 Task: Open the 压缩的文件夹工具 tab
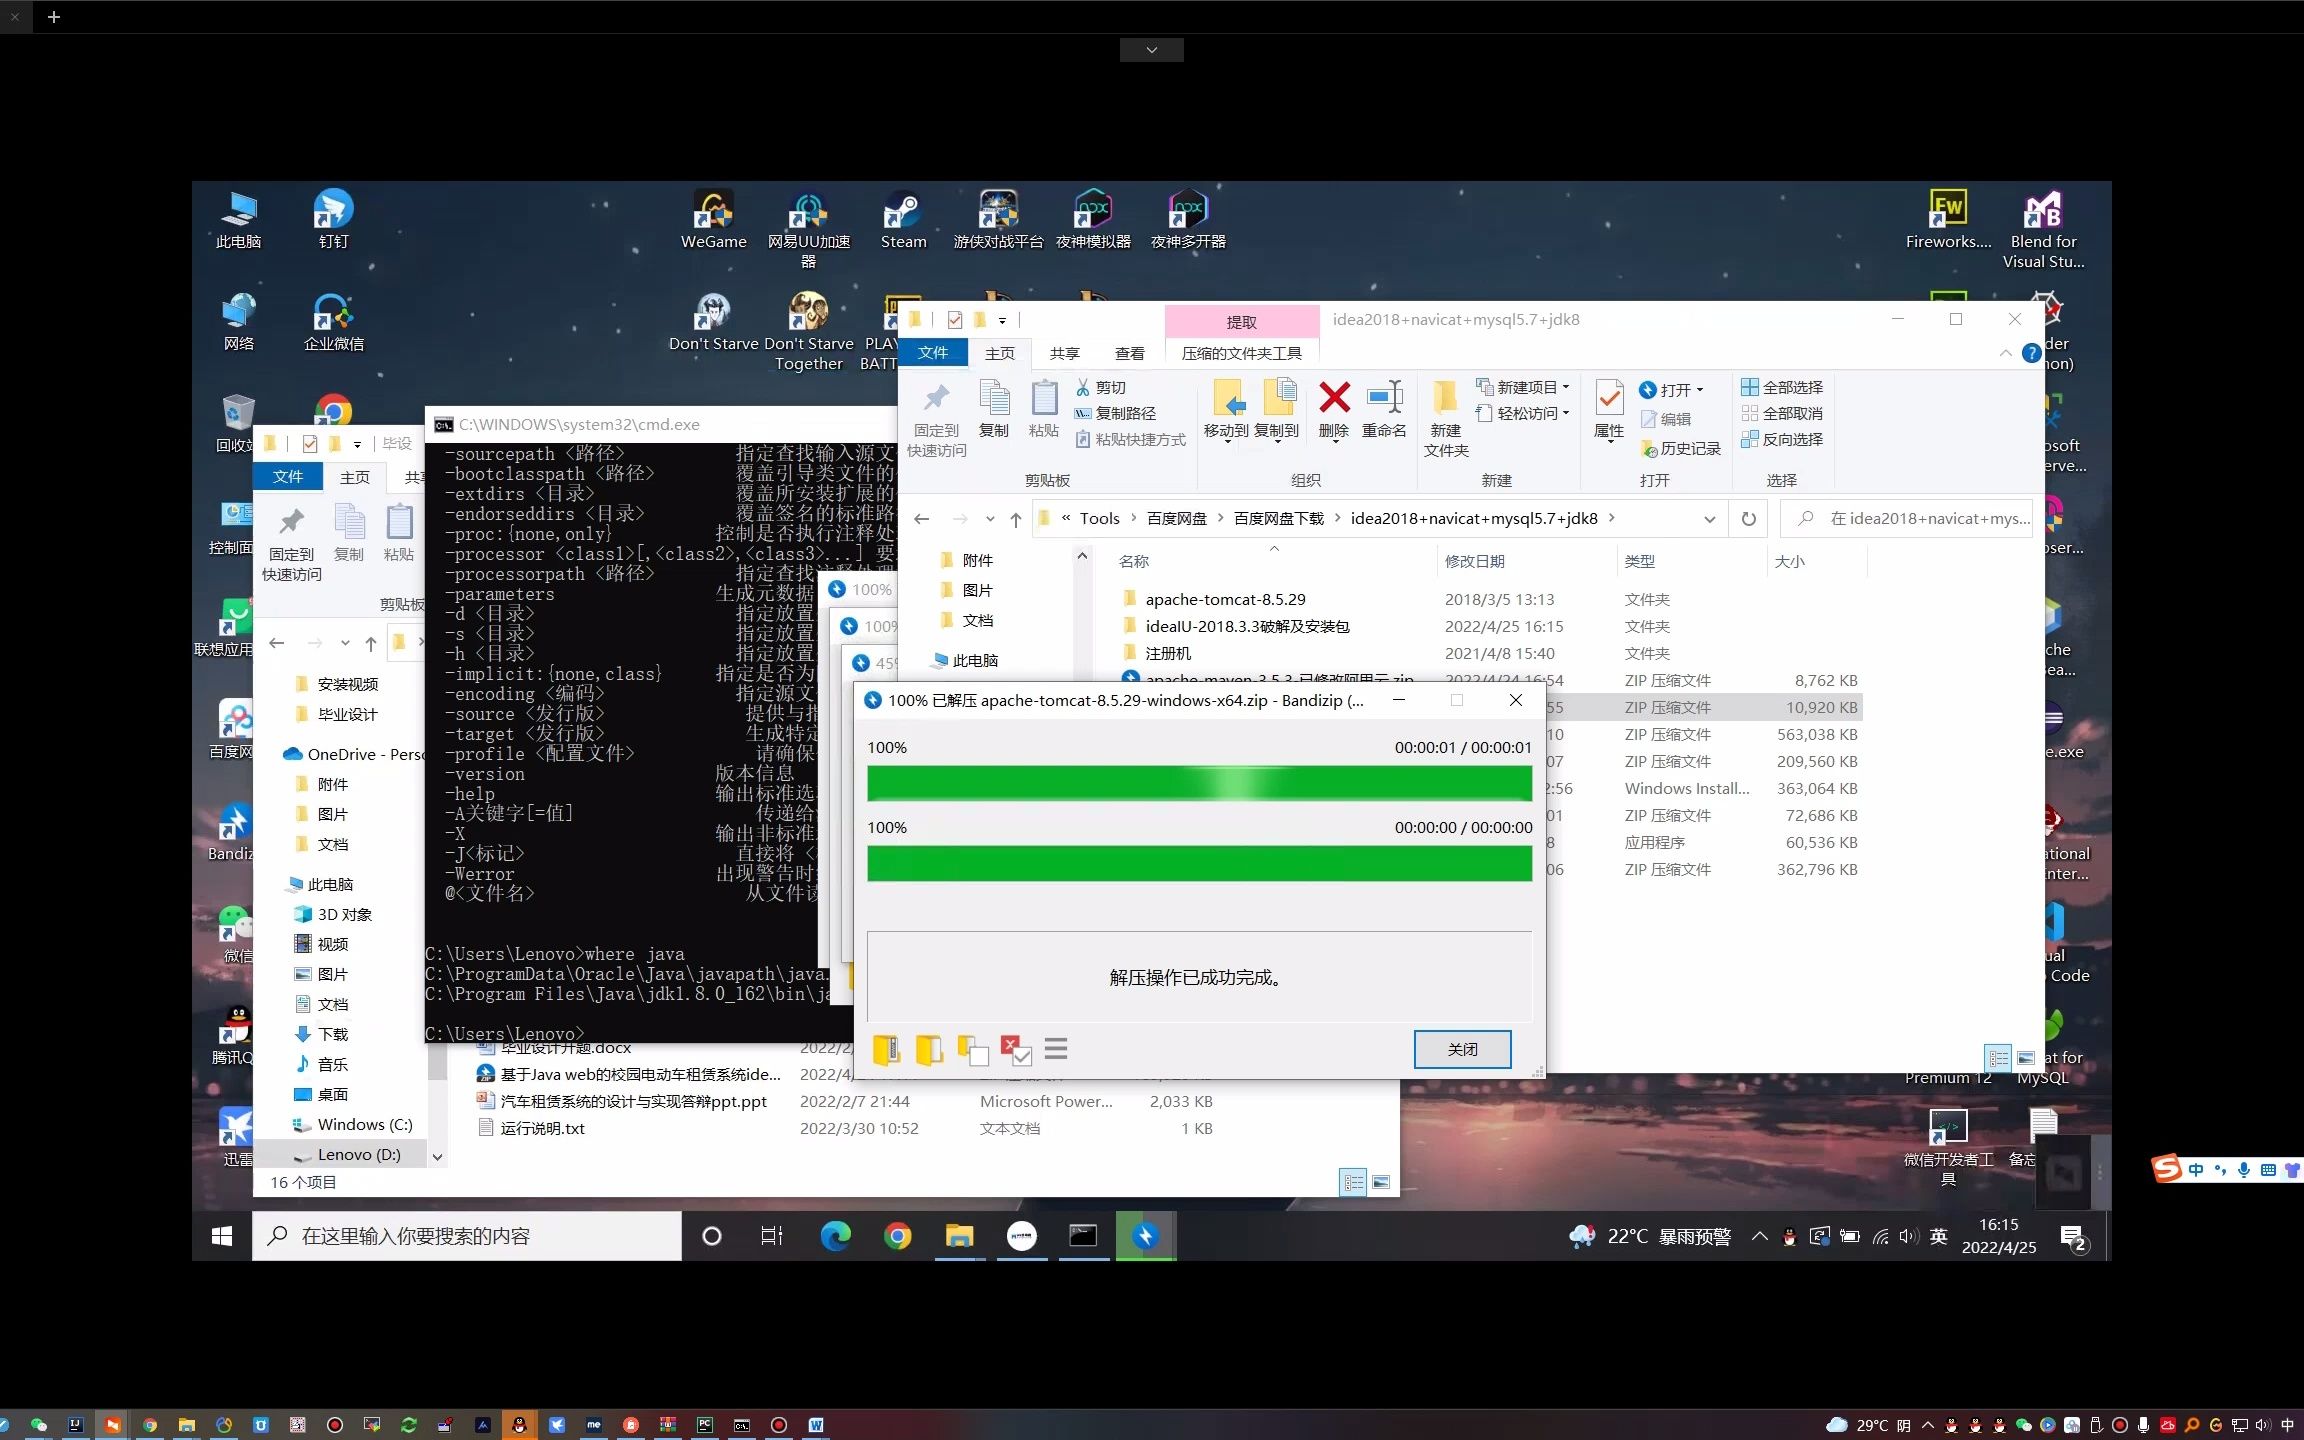coord(1241,353)
